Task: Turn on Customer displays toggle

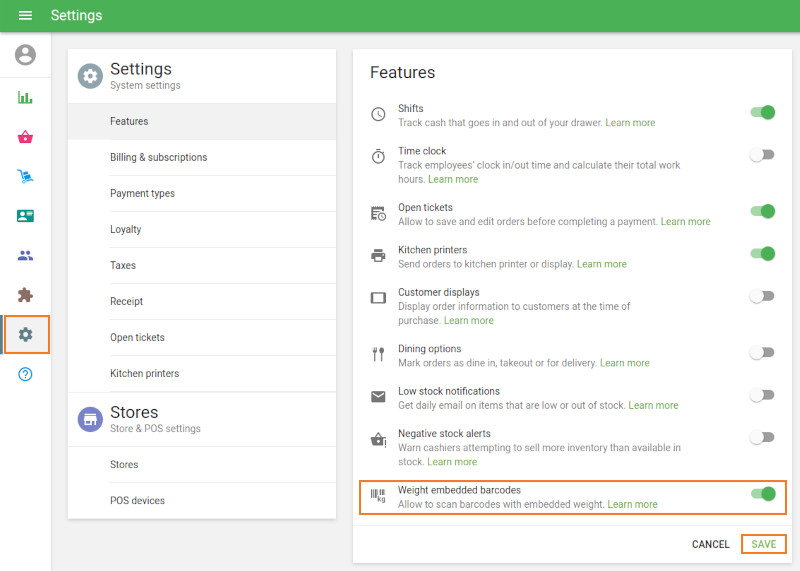Action: [763, 297]
